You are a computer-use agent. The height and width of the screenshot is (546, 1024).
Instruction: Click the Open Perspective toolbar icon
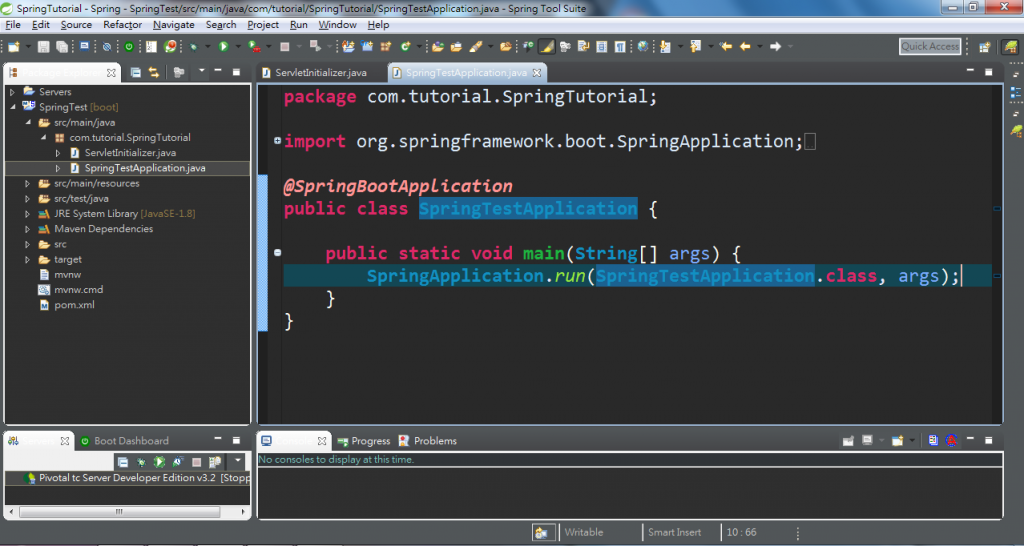tap(984, 46)
